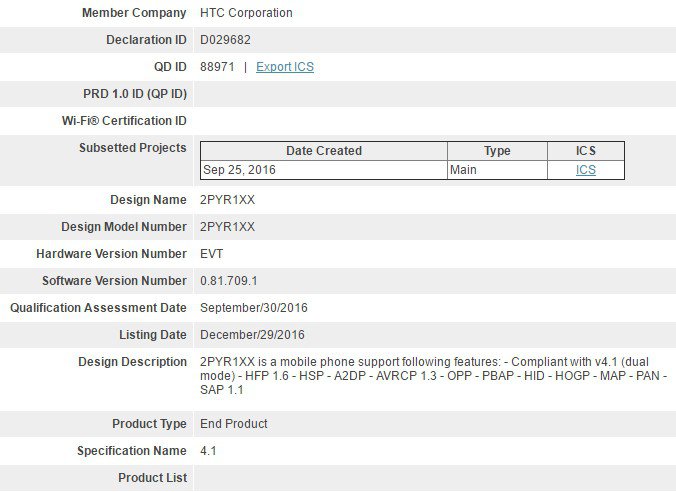Click the PRD 1.0 ID (QP ID) label

point(135,94)
